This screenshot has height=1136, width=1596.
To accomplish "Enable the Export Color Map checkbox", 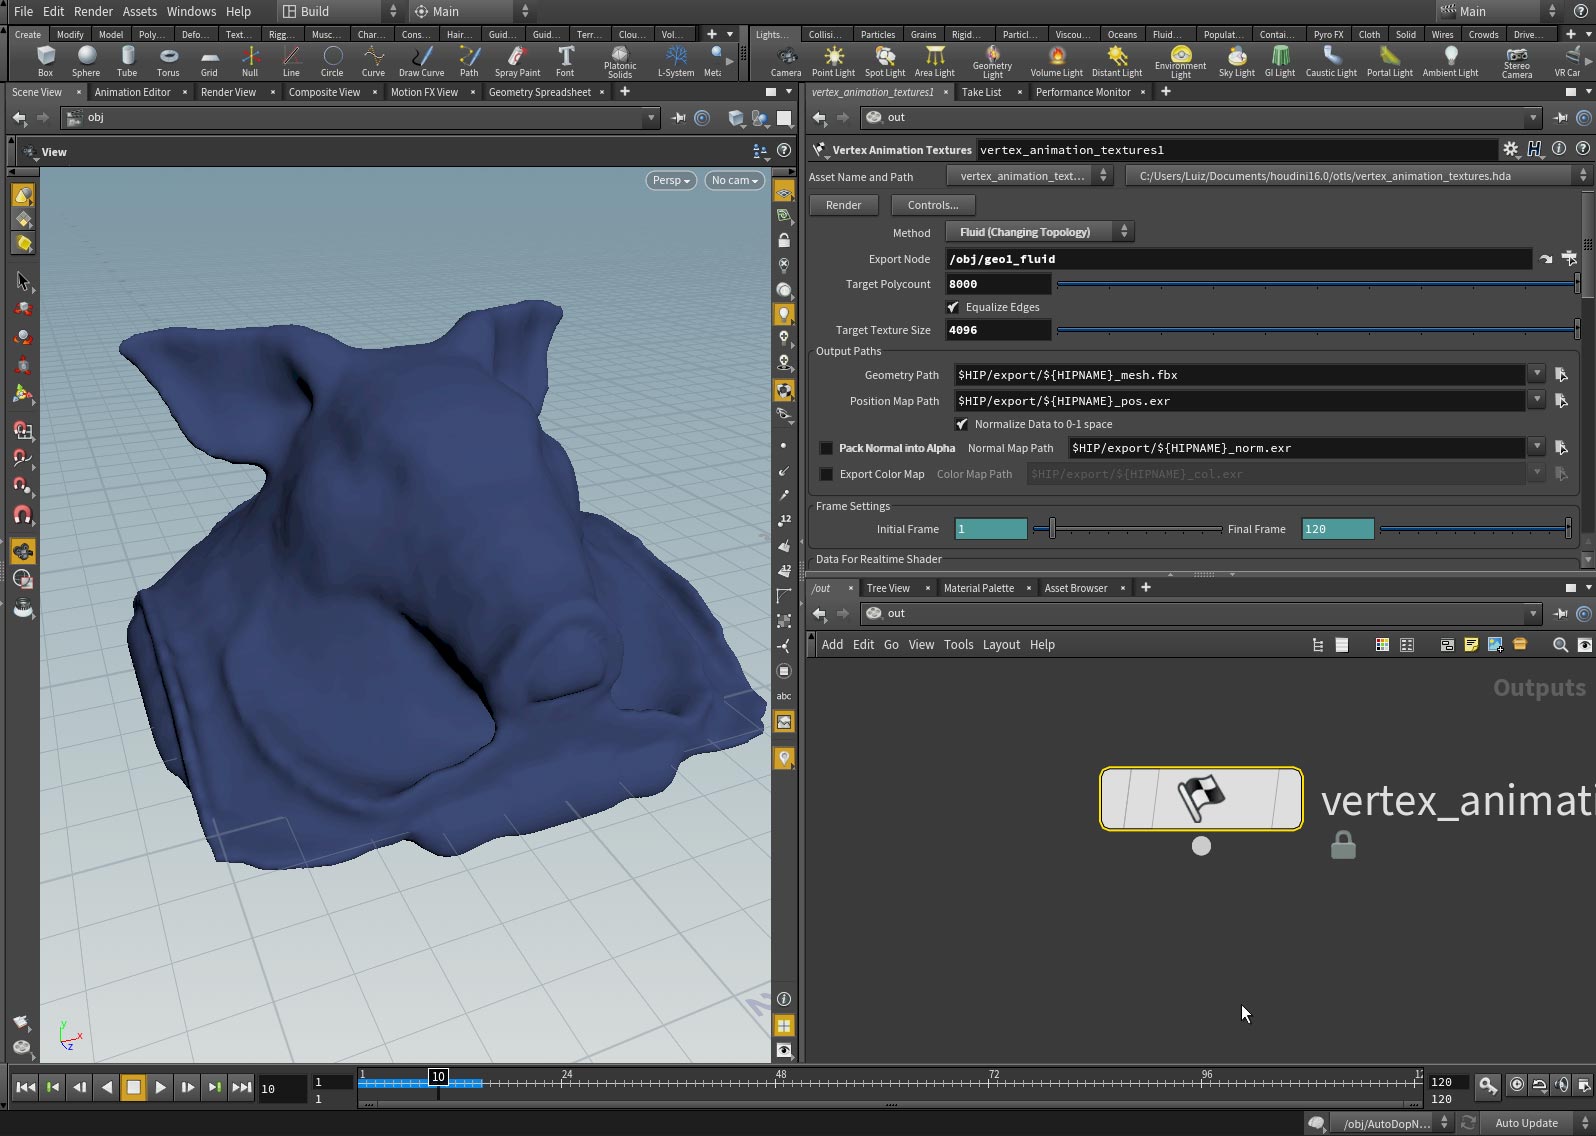I will pos(826,474).
